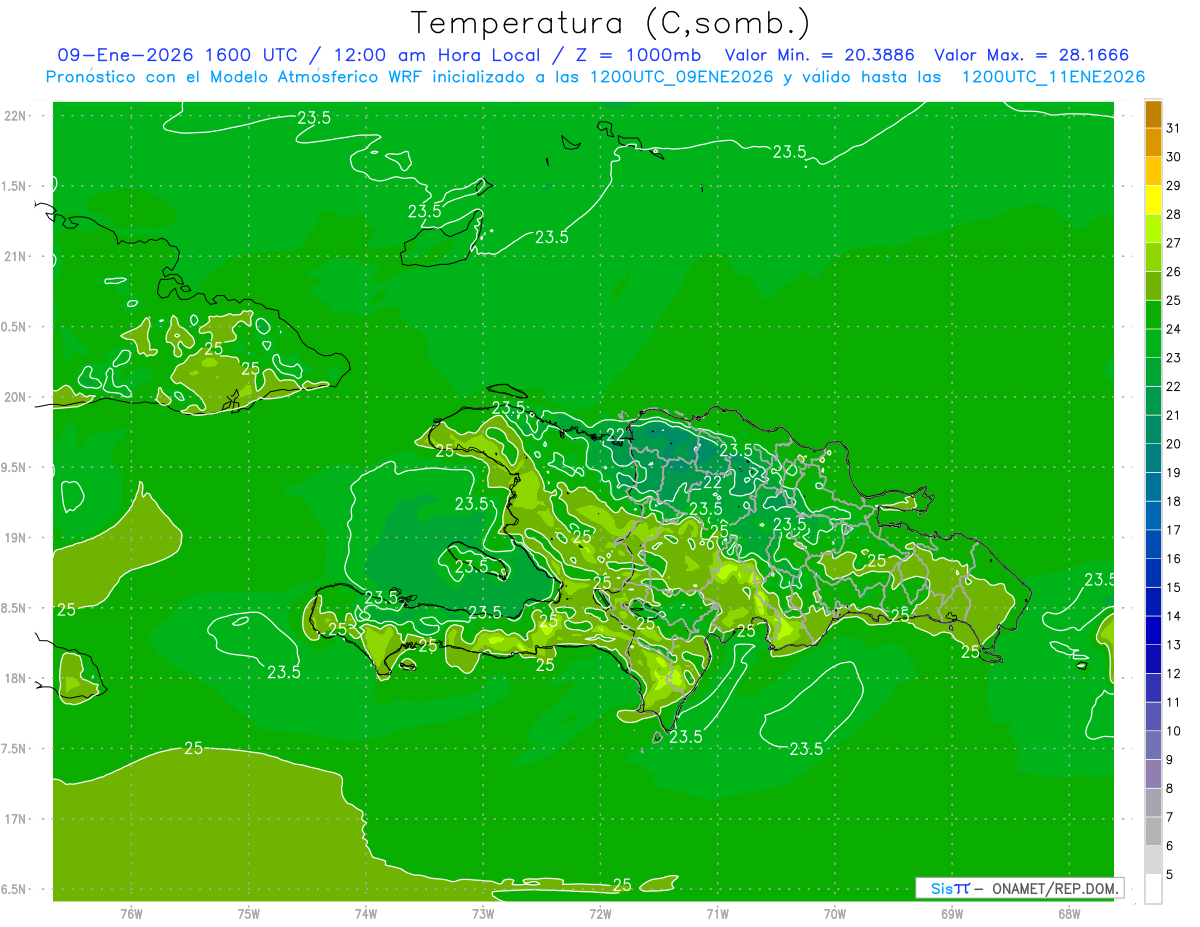Click the color scale label "28"
The height and width of the screenshot is (927, 1200).
[1174, 214]
